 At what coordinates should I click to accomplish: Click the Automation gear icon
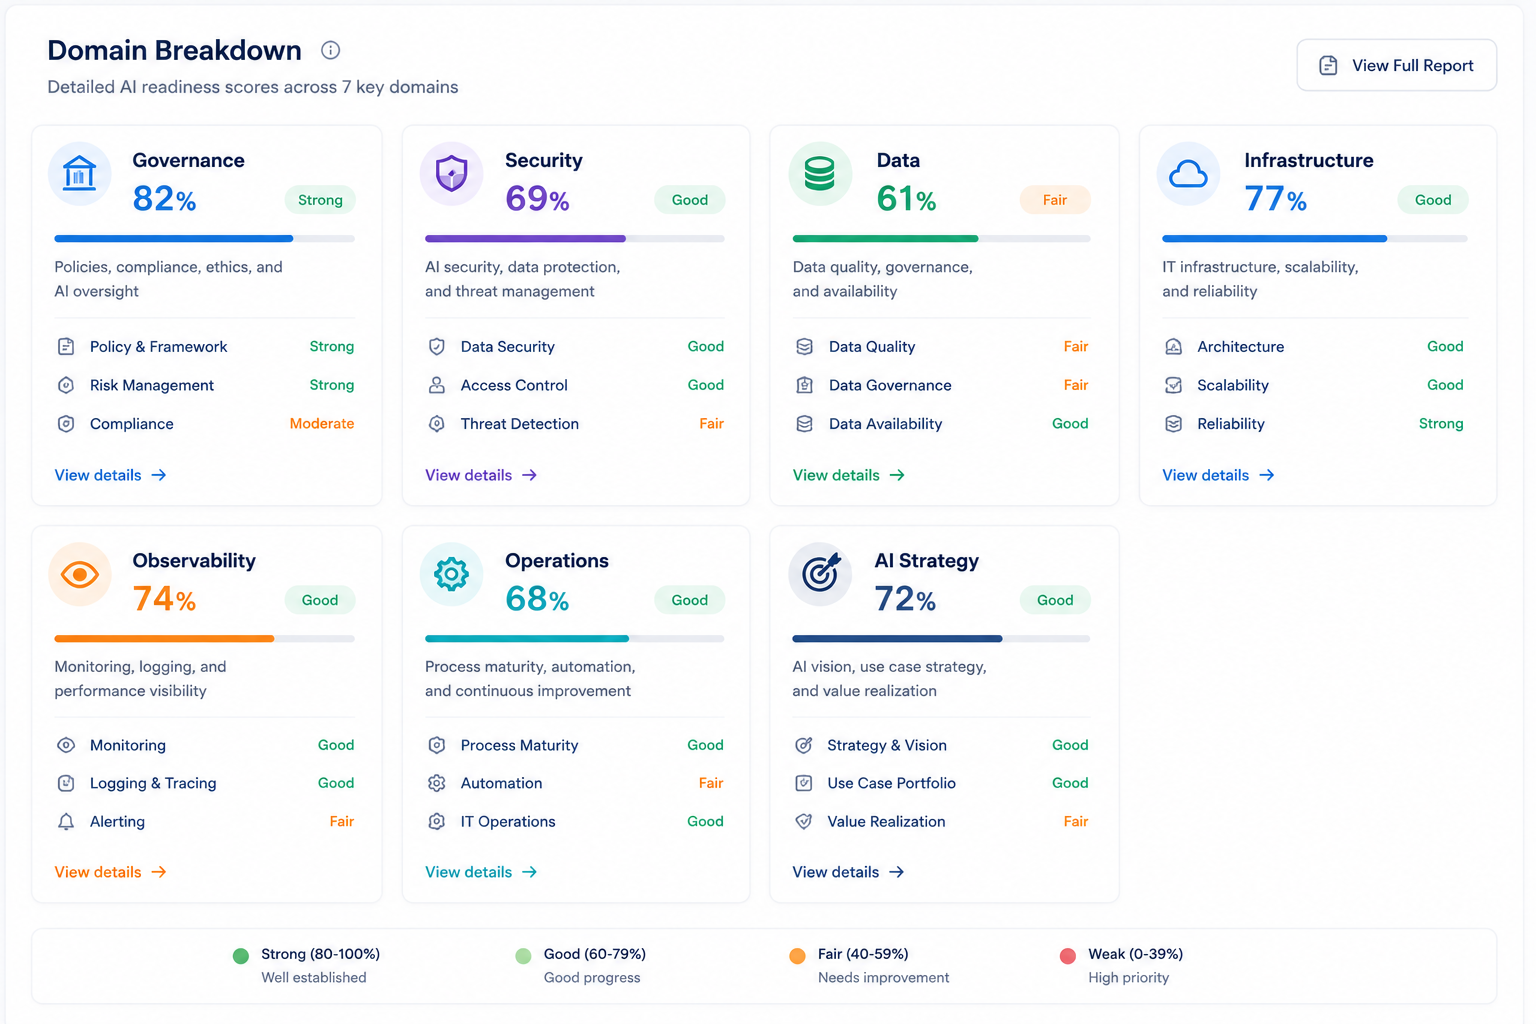(437, 783)
